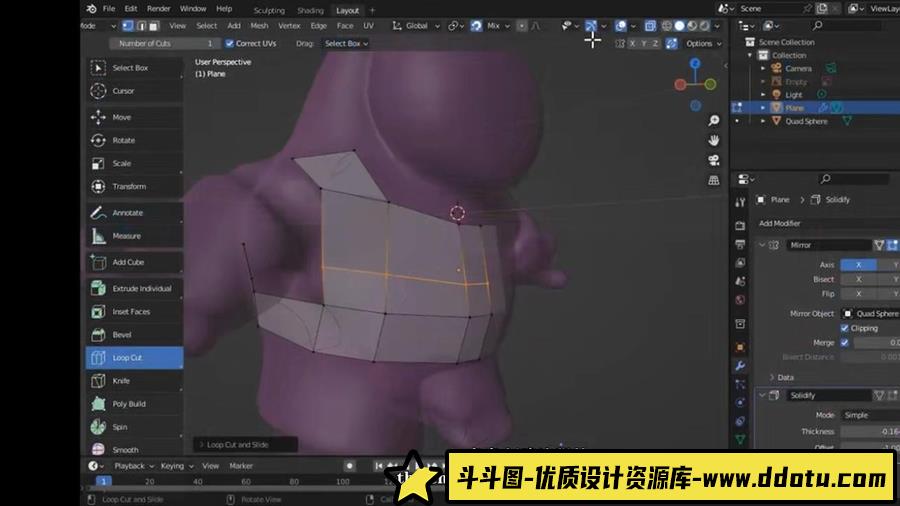Activate the Cursor tool
The width and height of the screenshot is (900, 506).
click(134, 91)
